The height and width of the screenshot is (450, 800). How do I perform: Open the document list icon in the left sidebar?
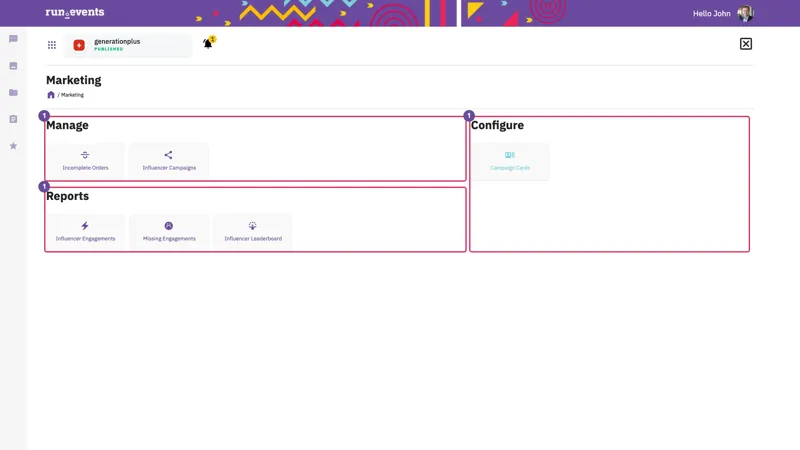[13, 119]
